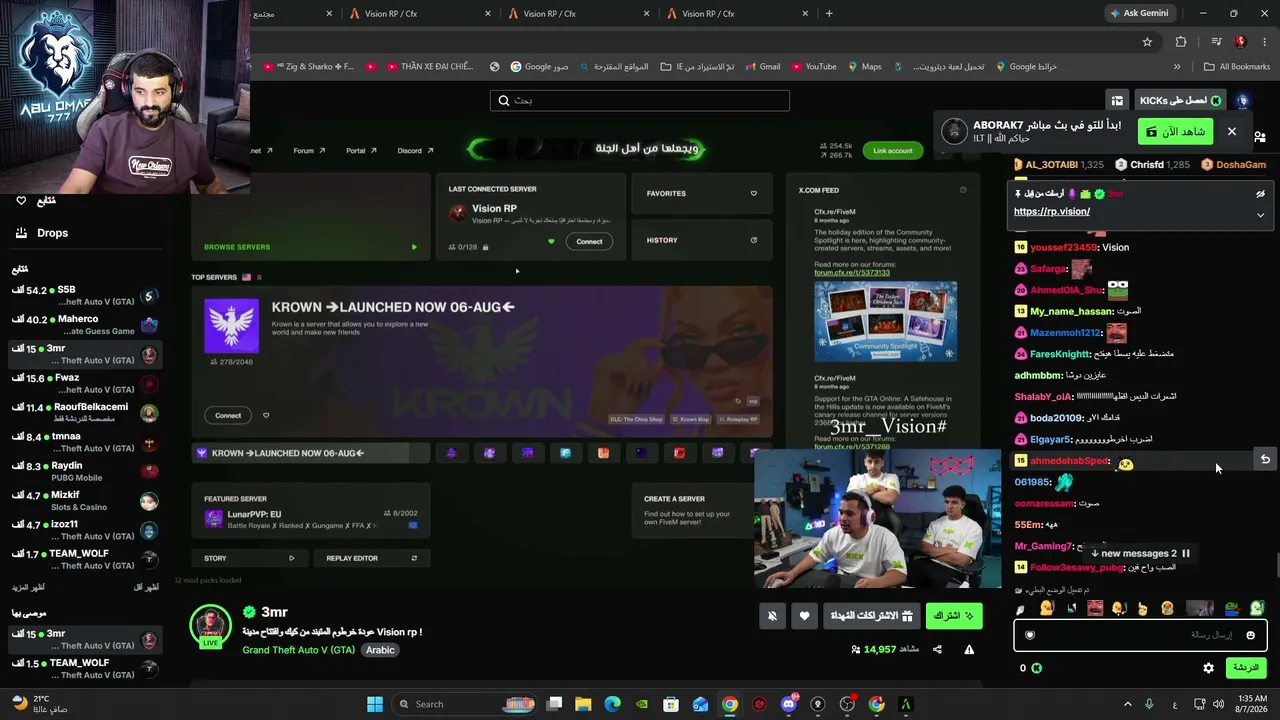Screen dimensions: 1280x720
Task: Focus the chat message input field
Action: point(1140,635)
